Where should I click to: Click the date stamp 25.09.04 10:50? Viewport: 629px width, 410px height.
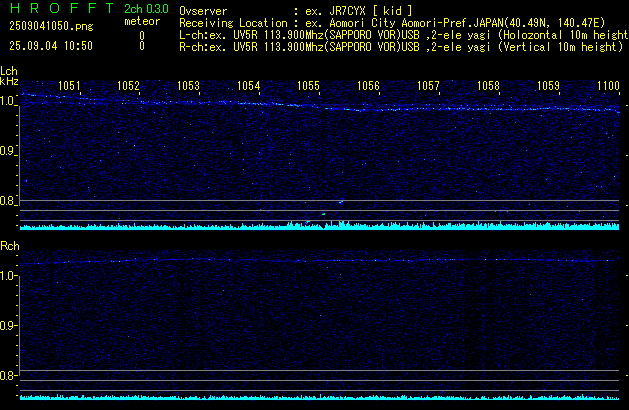[x=51, y=46]
